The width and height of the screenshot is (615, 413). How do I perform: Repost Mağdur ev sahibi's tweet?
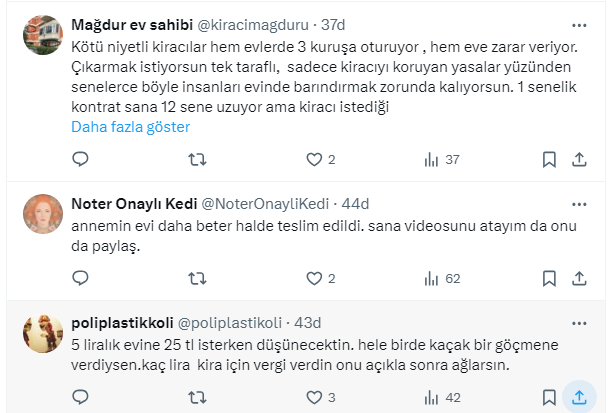(x=197, y=159)
